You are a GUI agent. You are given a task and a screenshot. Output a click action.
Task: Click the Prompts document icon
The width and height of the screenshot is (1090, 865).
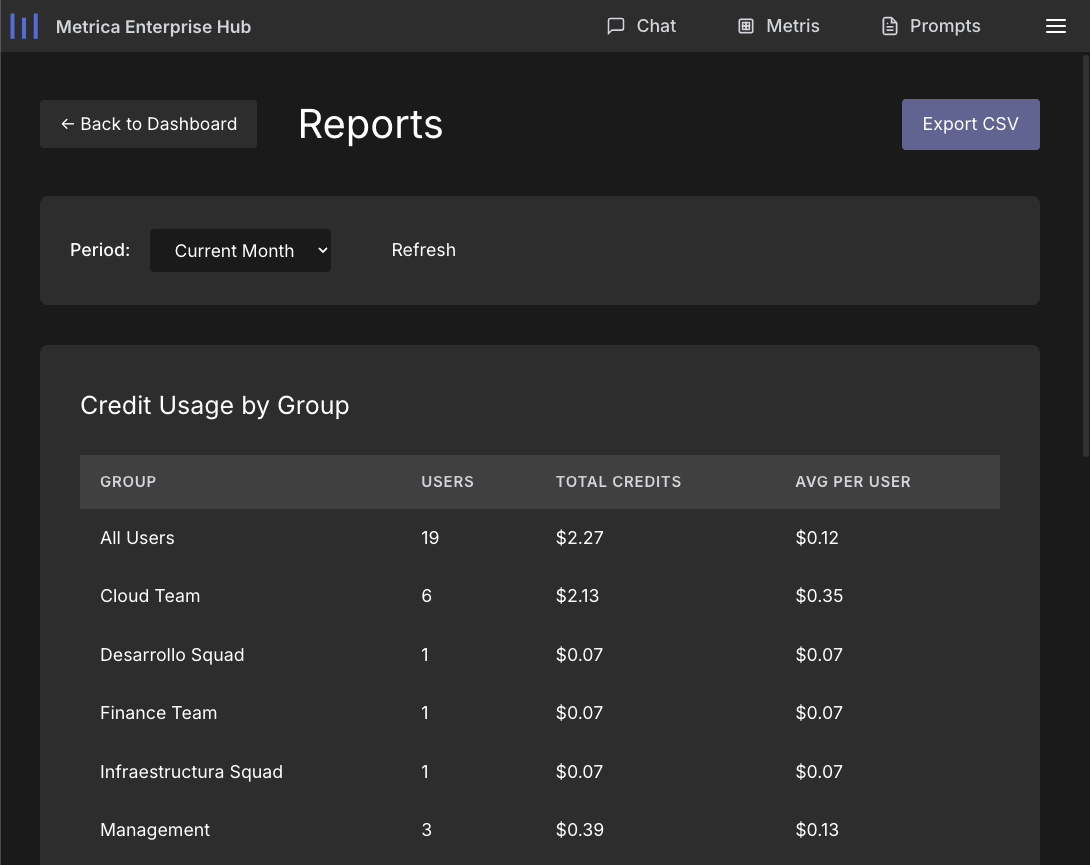890,26
